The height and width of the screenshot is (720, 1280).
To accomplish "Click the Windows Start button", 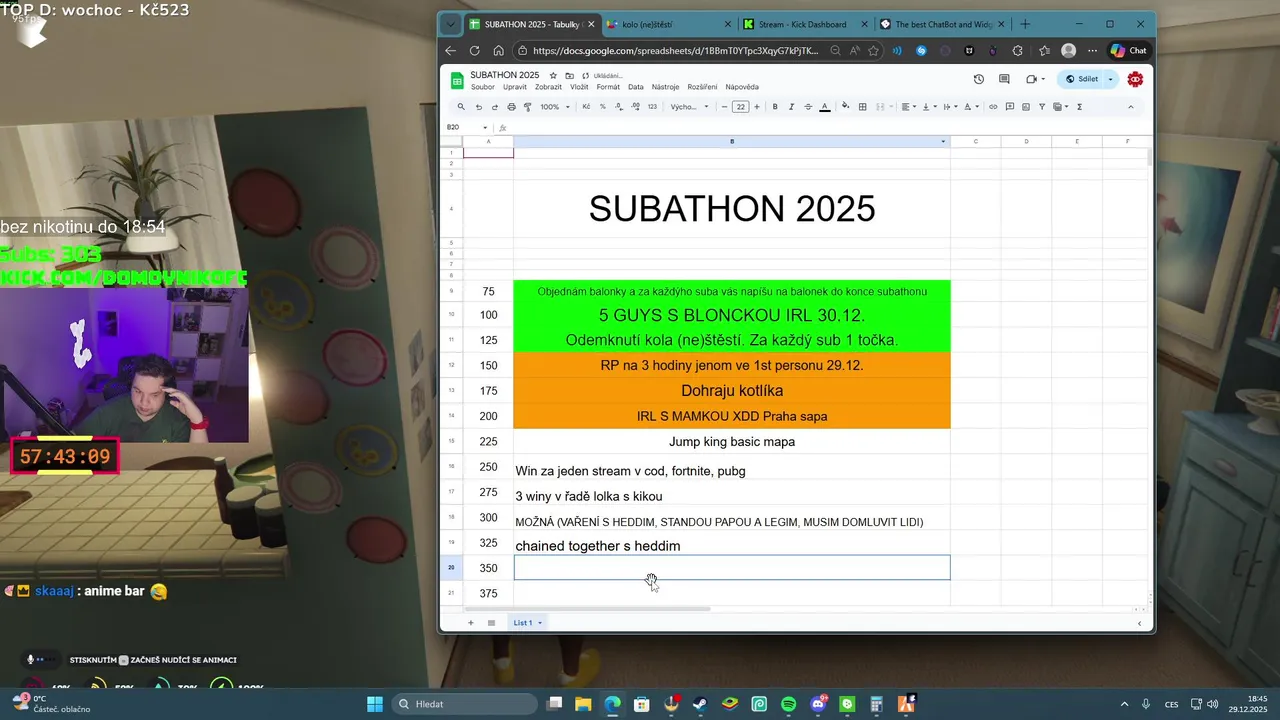I will (x=375, y=704).
